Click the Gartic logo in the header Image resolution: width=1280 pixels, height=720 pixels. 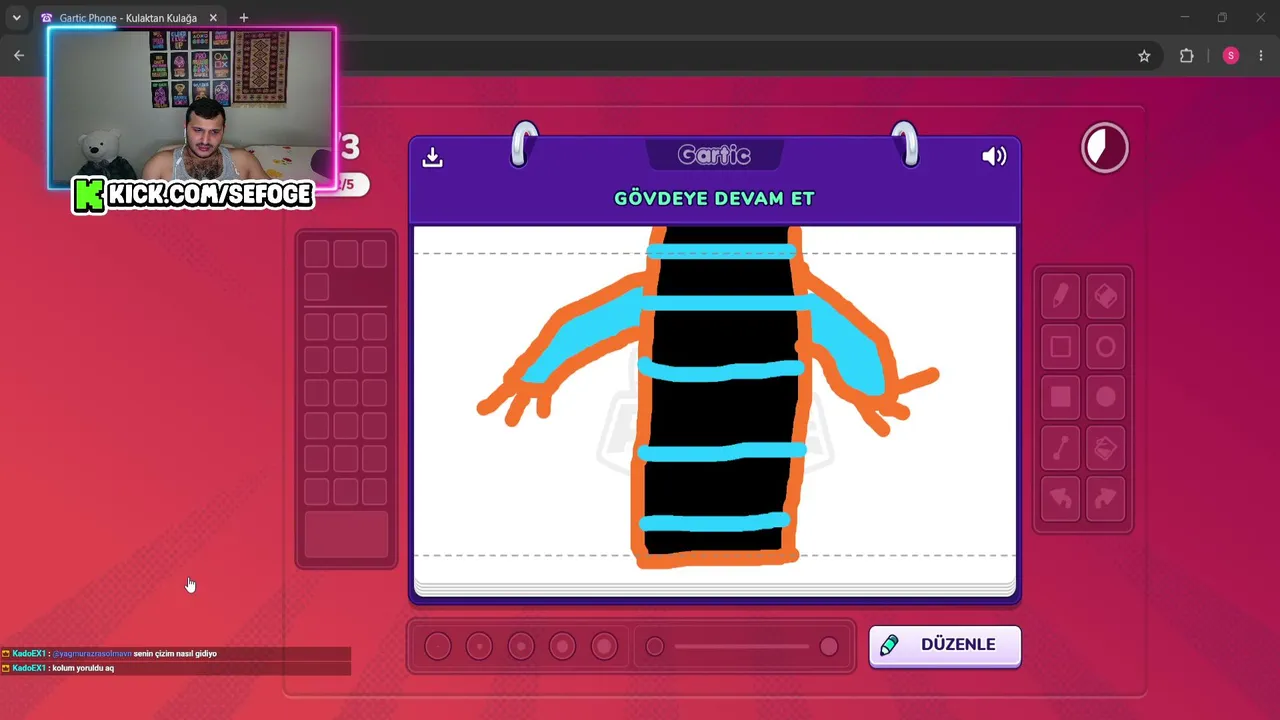click(x=714, y=155)
